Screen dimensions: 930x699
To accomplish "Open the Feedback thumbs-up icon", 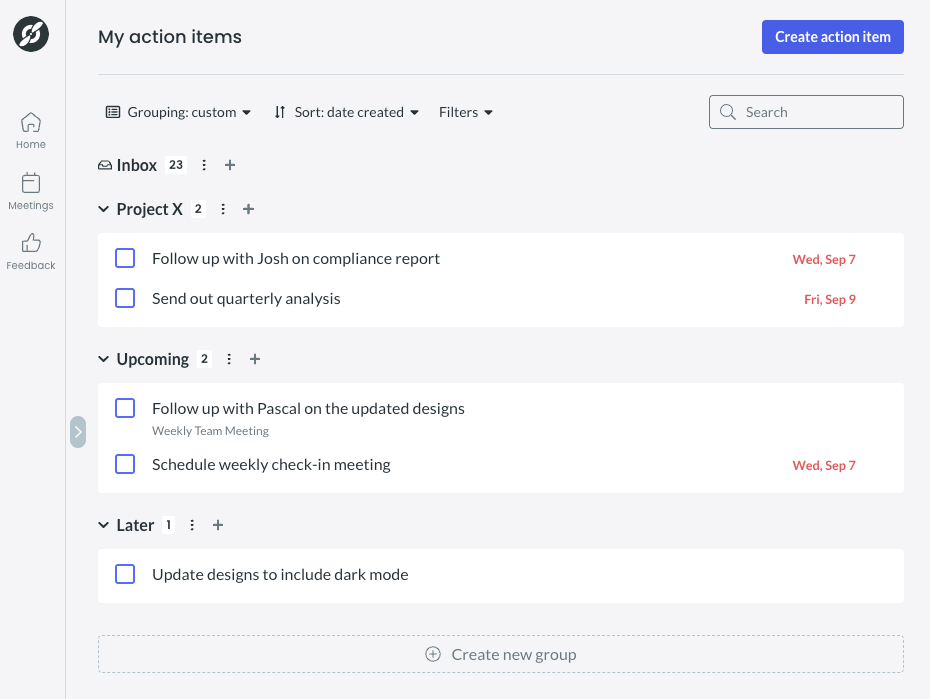I will point(31,242).
